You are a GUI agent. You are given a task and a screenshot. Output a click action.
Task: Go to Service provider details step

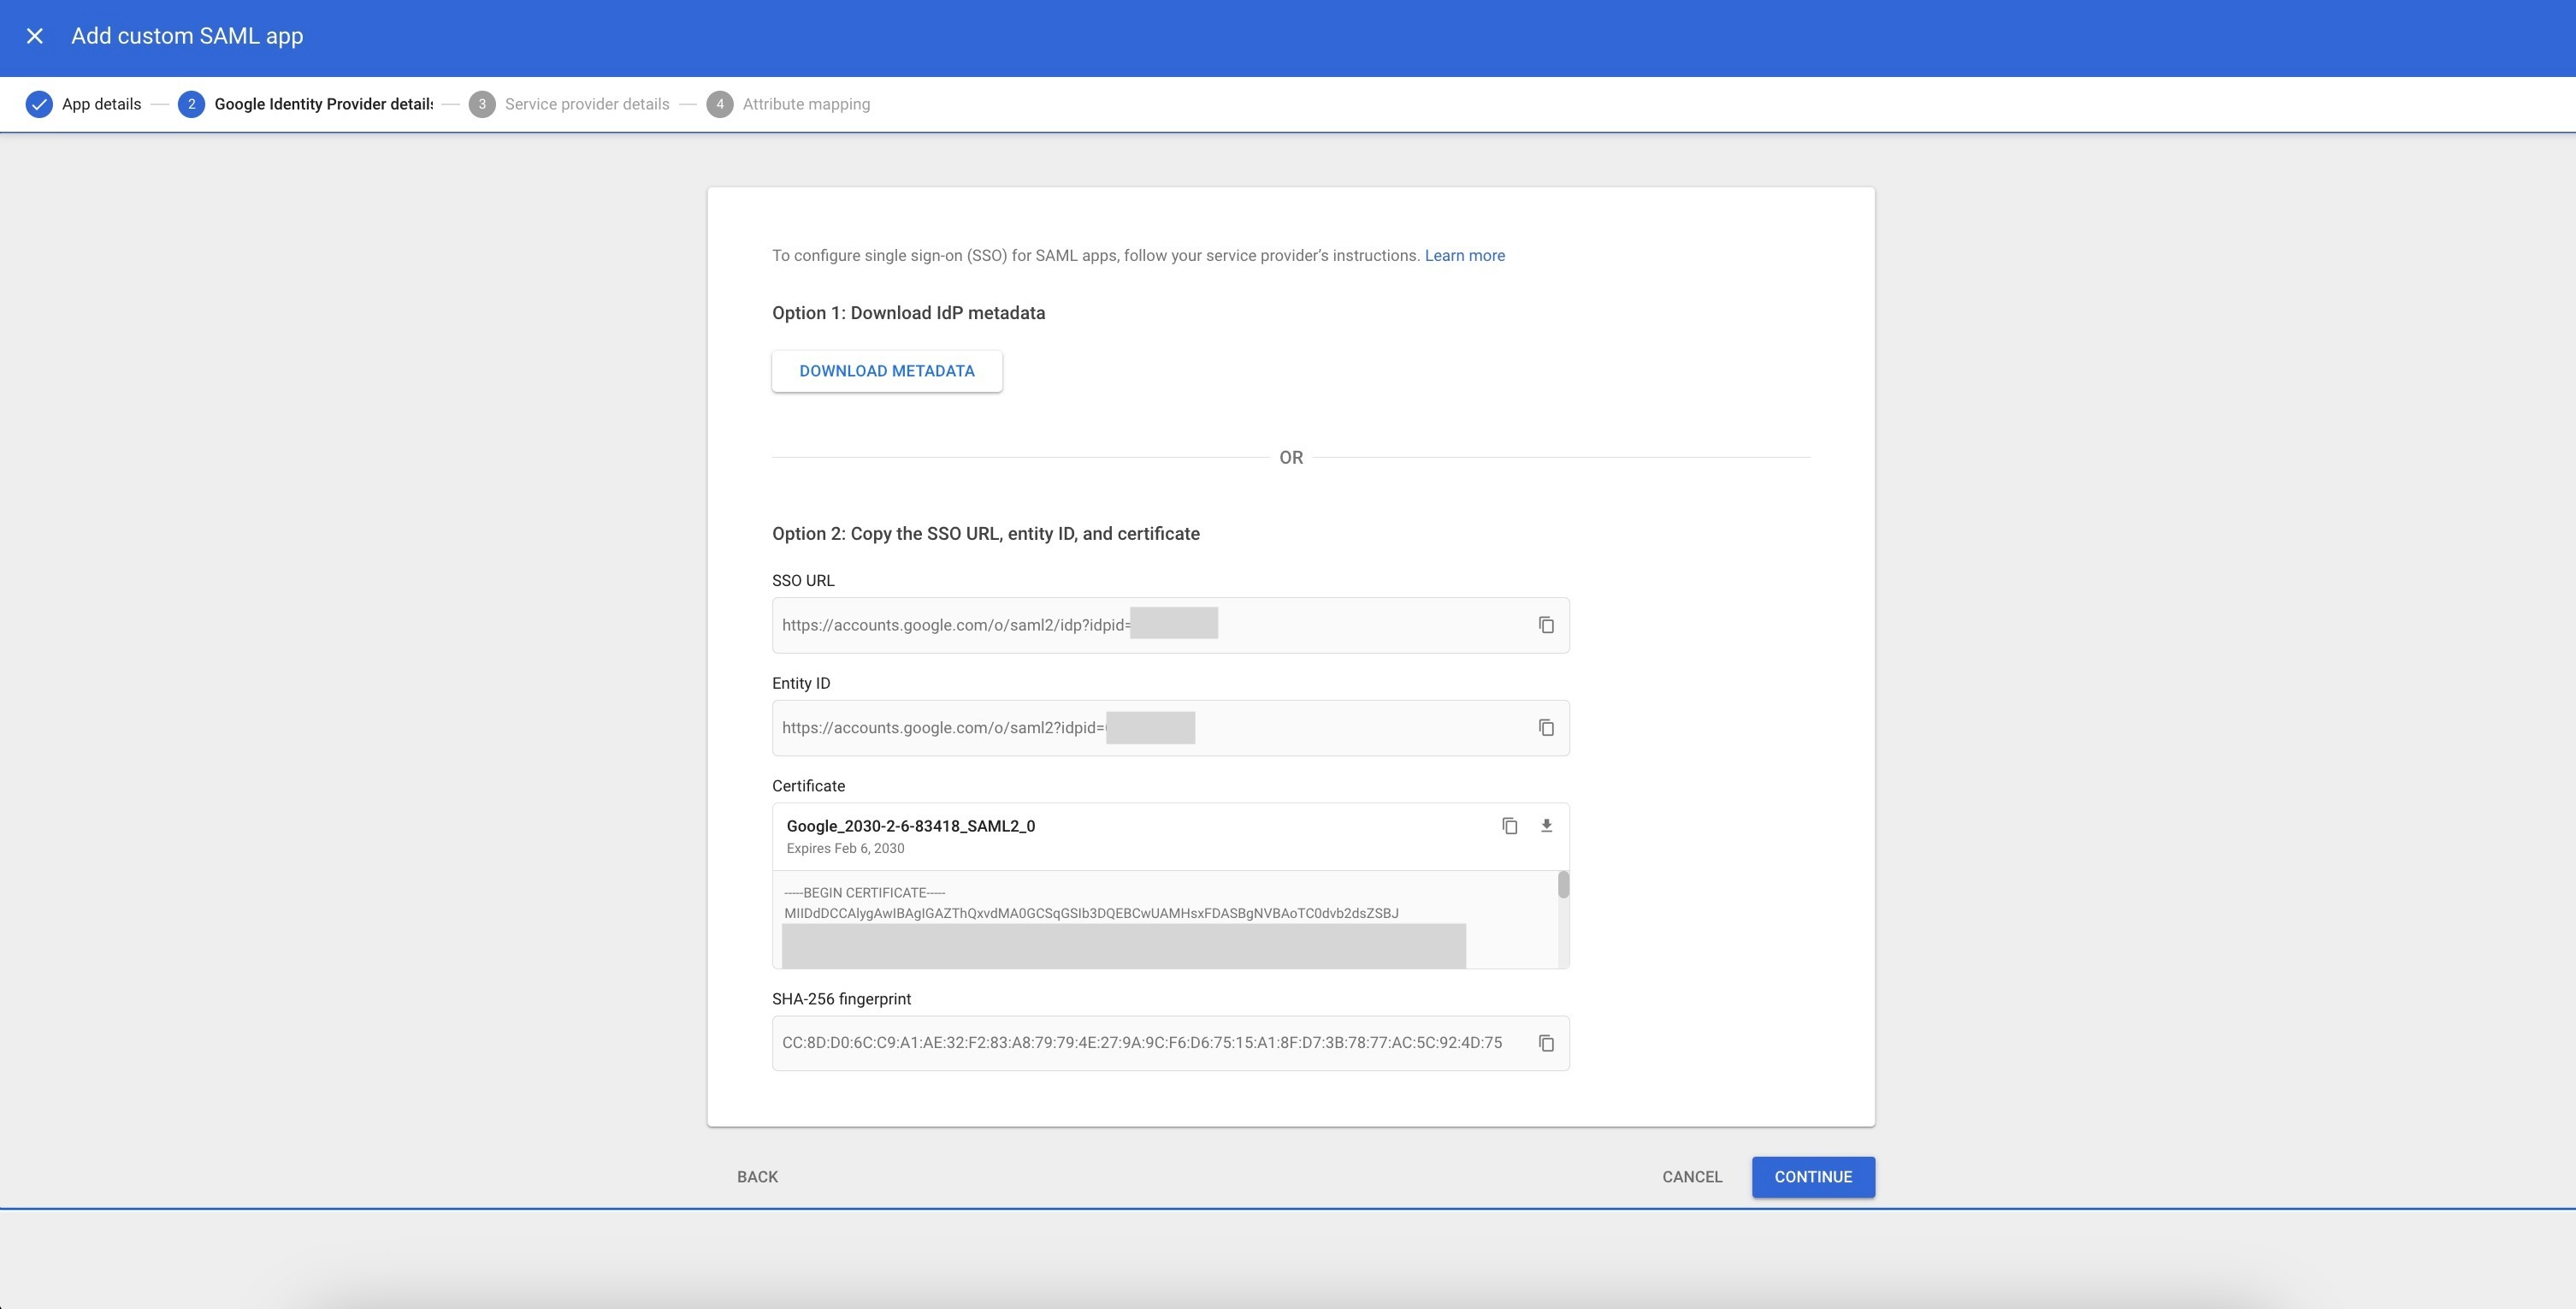[586, 104]
